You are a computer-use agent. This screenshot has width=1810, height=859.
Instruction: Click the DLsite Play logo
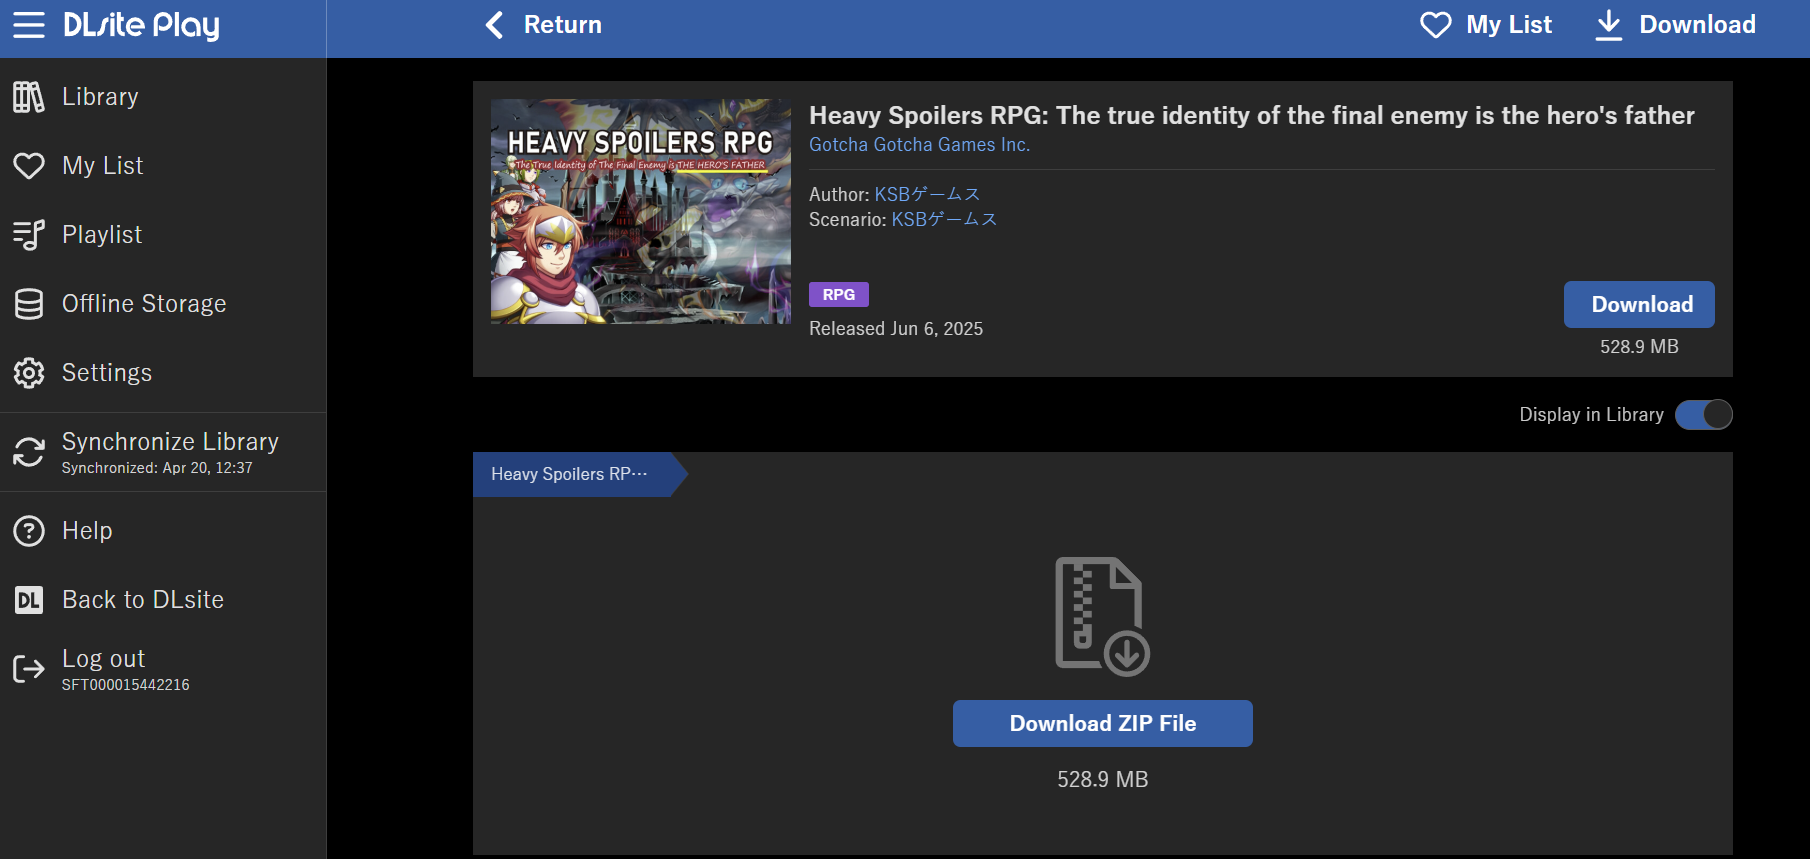[141, 26]
